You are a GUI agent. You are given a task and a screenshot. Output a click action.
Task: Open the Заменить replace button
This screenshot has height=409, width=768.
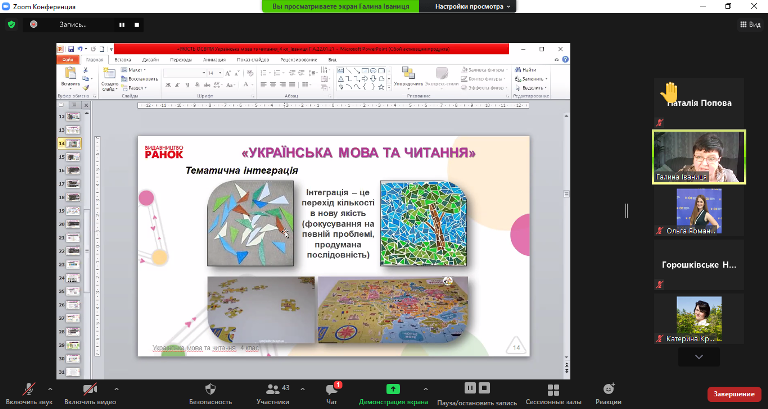[x=530, y=79]
